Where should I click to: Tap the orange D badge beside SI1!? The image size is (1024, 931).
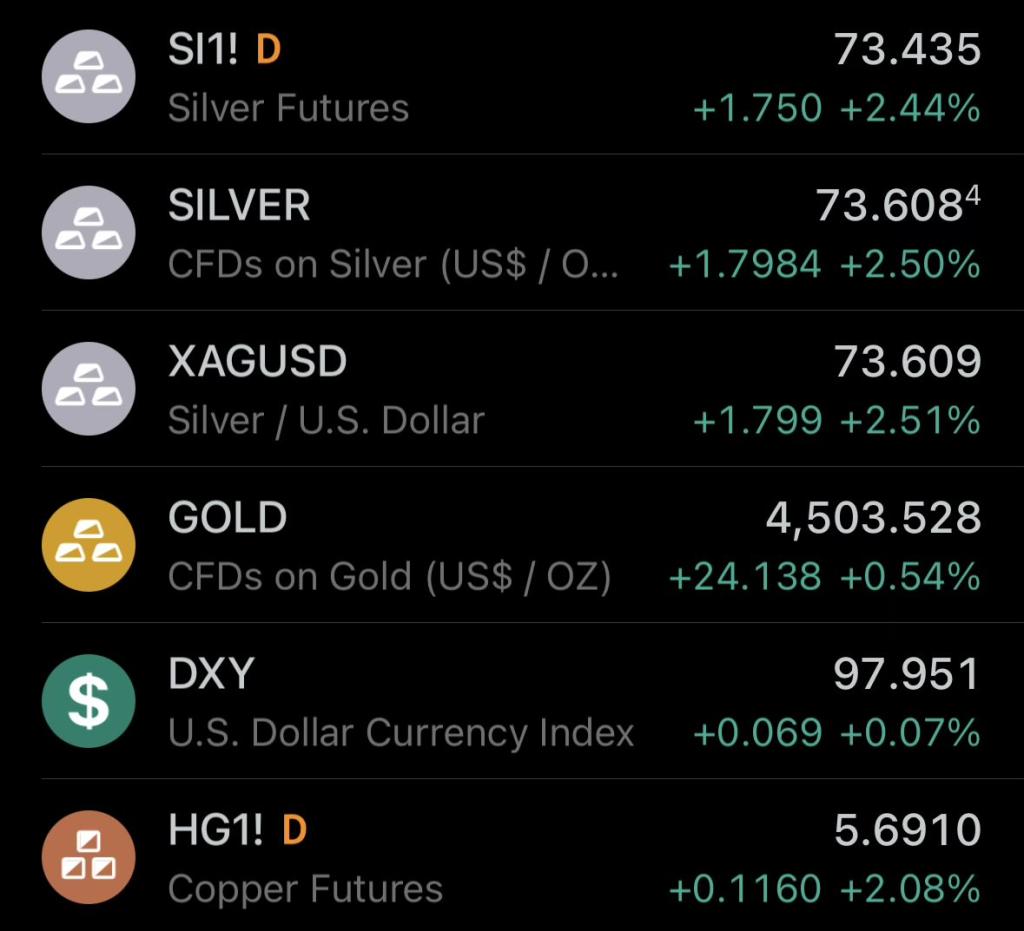(268, 50)
